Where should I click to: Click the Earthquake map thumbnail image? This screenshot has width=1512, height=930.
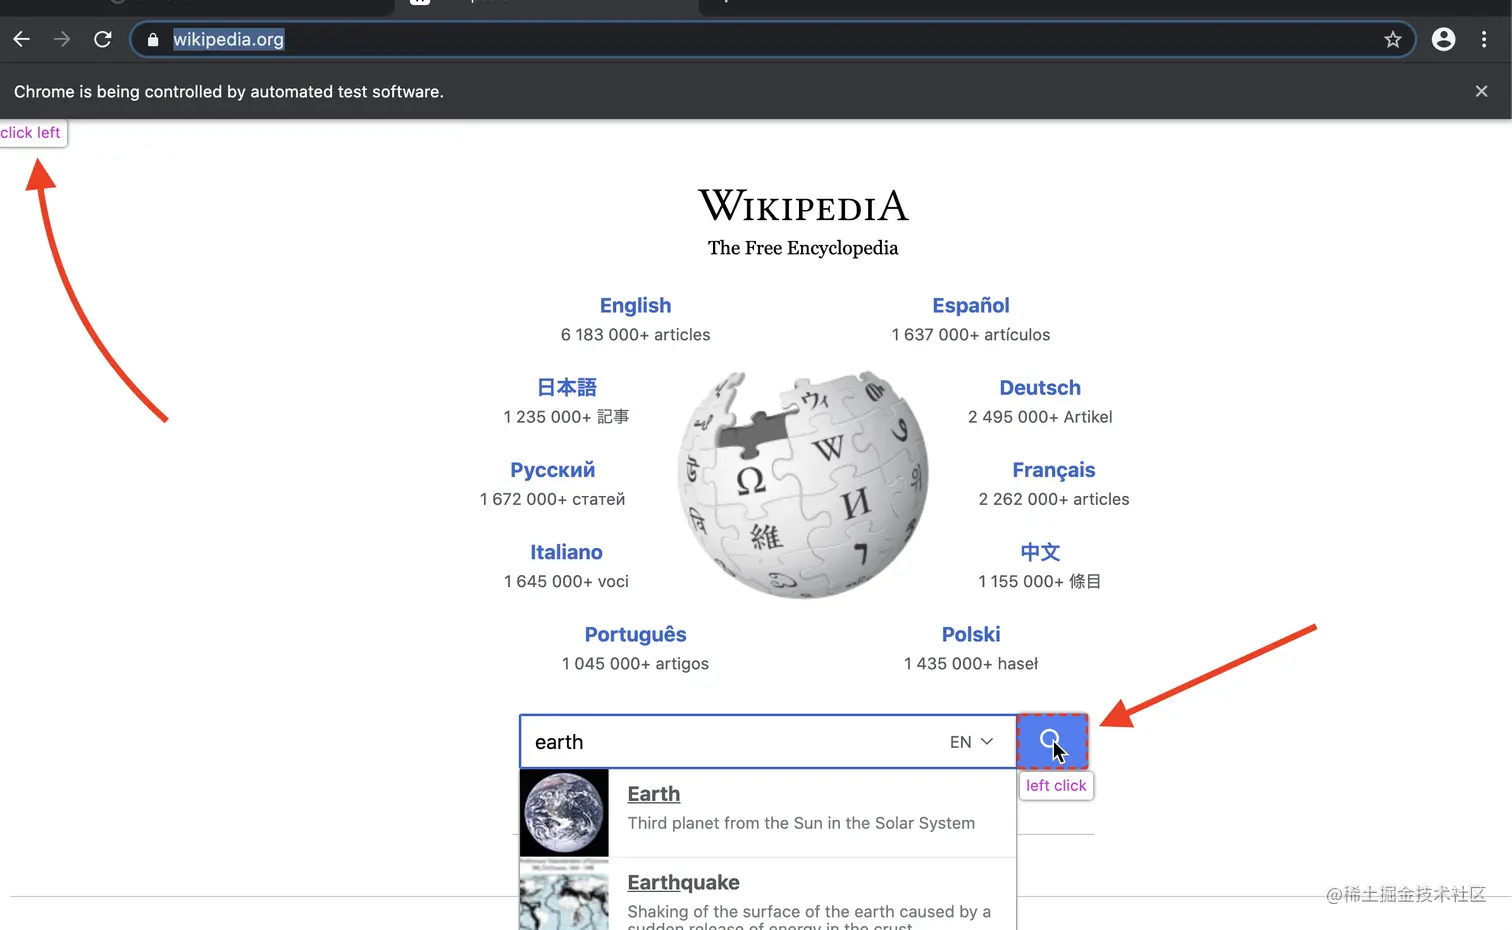(564, 894)
